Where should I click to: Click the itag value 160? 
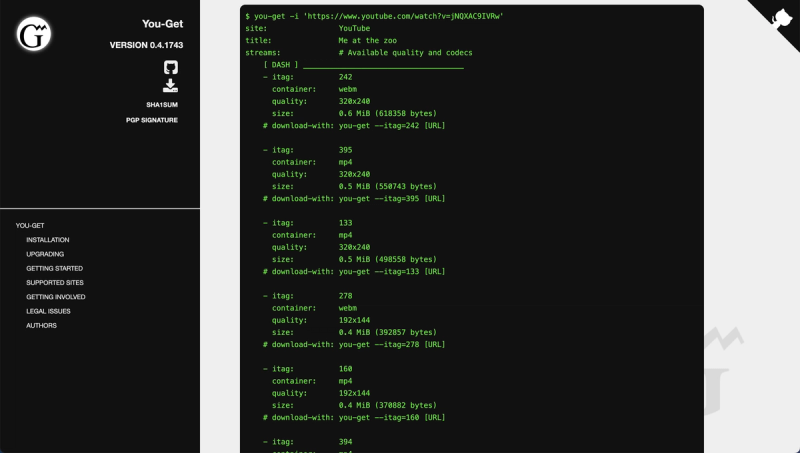(345, 369)
